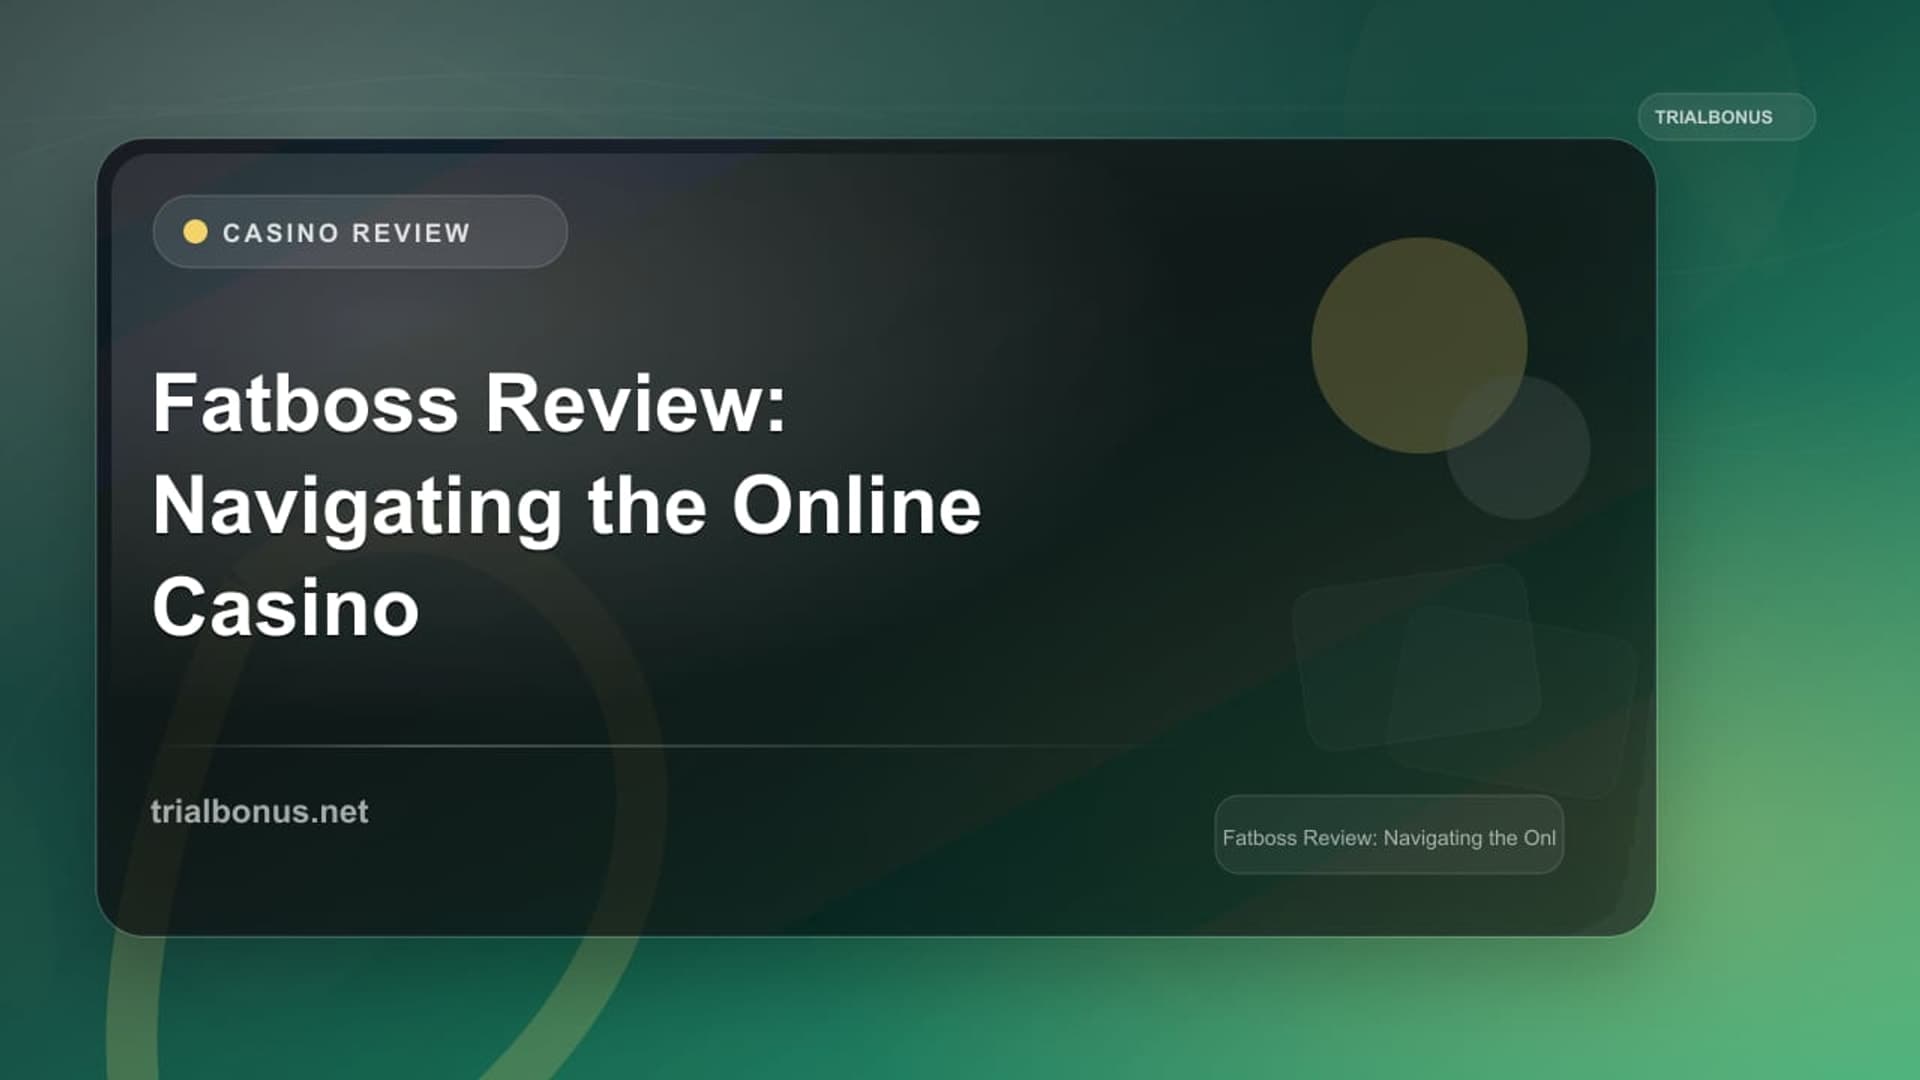Image resolution: width=1920 pixels, height=1080 pixels.
Task: Click the 'Fatboss Review: Navigating the Onl' chip
Action: (1389, 836)
